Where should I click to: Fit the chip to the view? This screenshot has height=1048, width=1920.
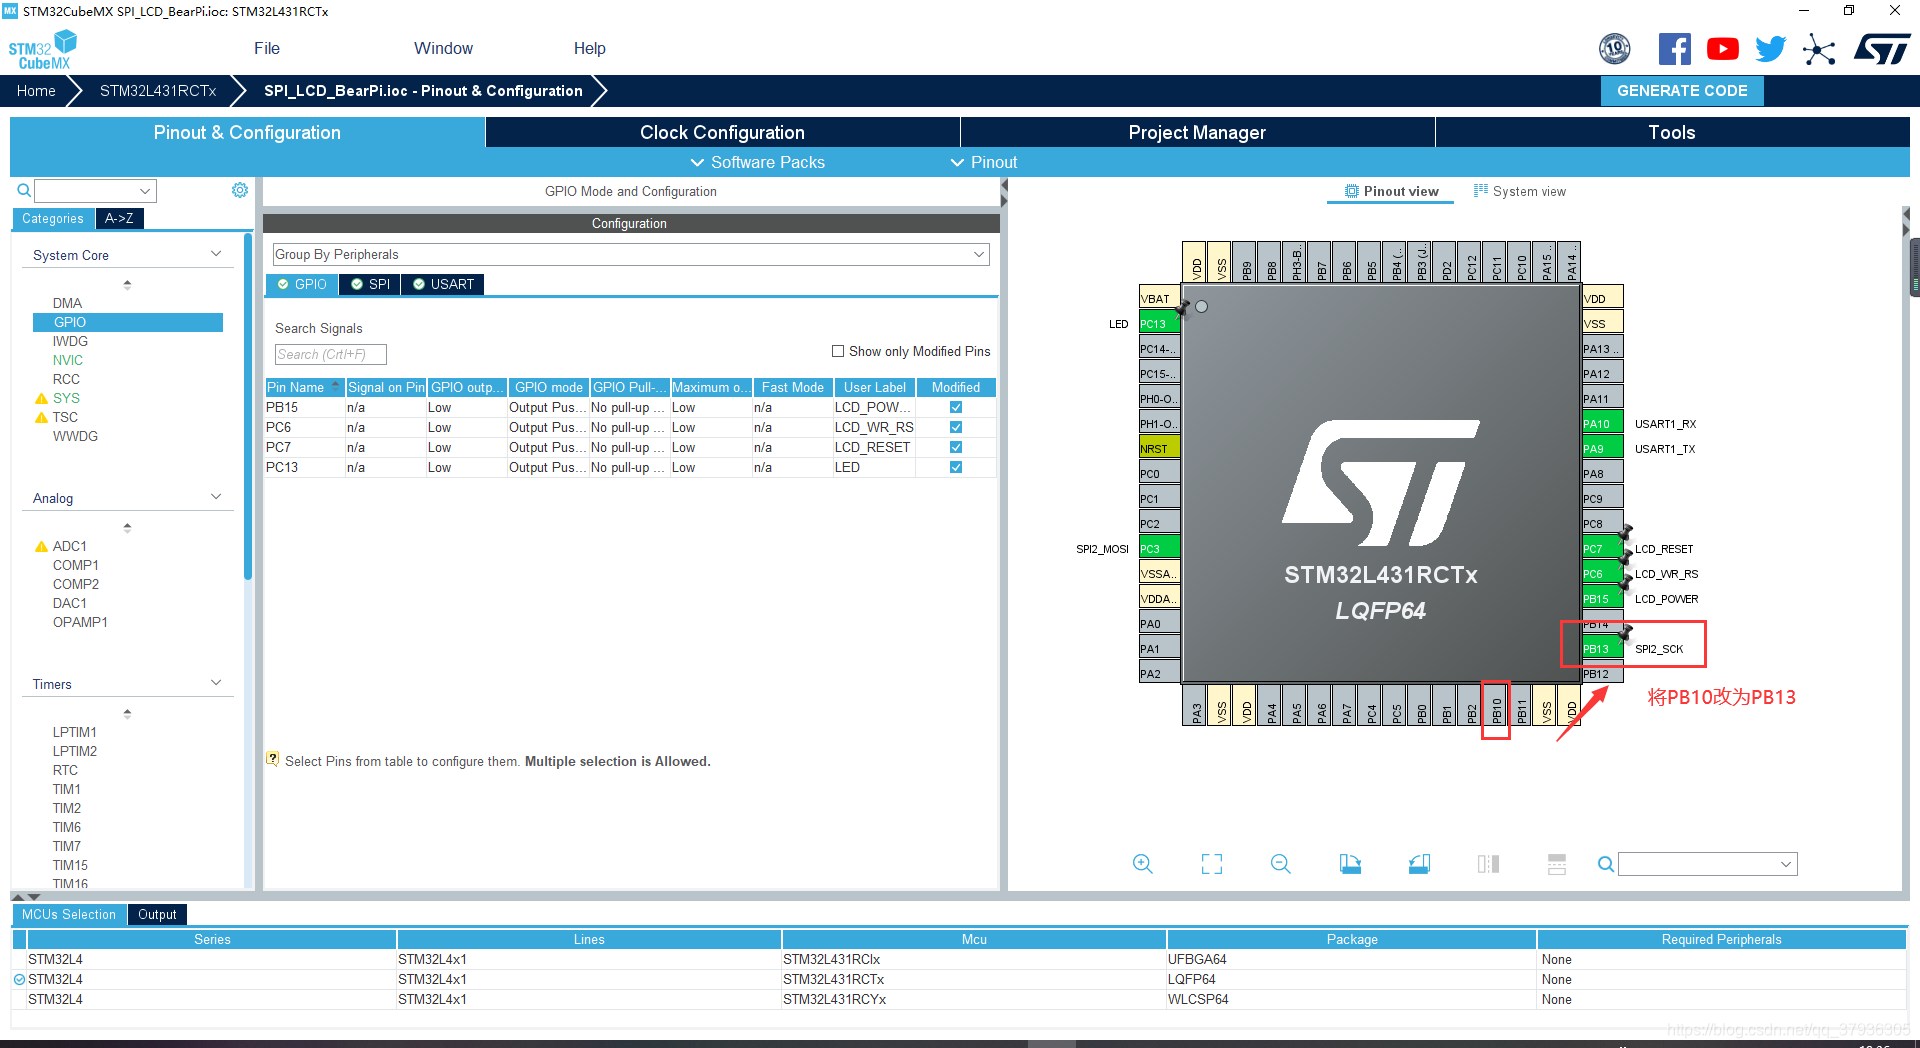click(1212, 864)
